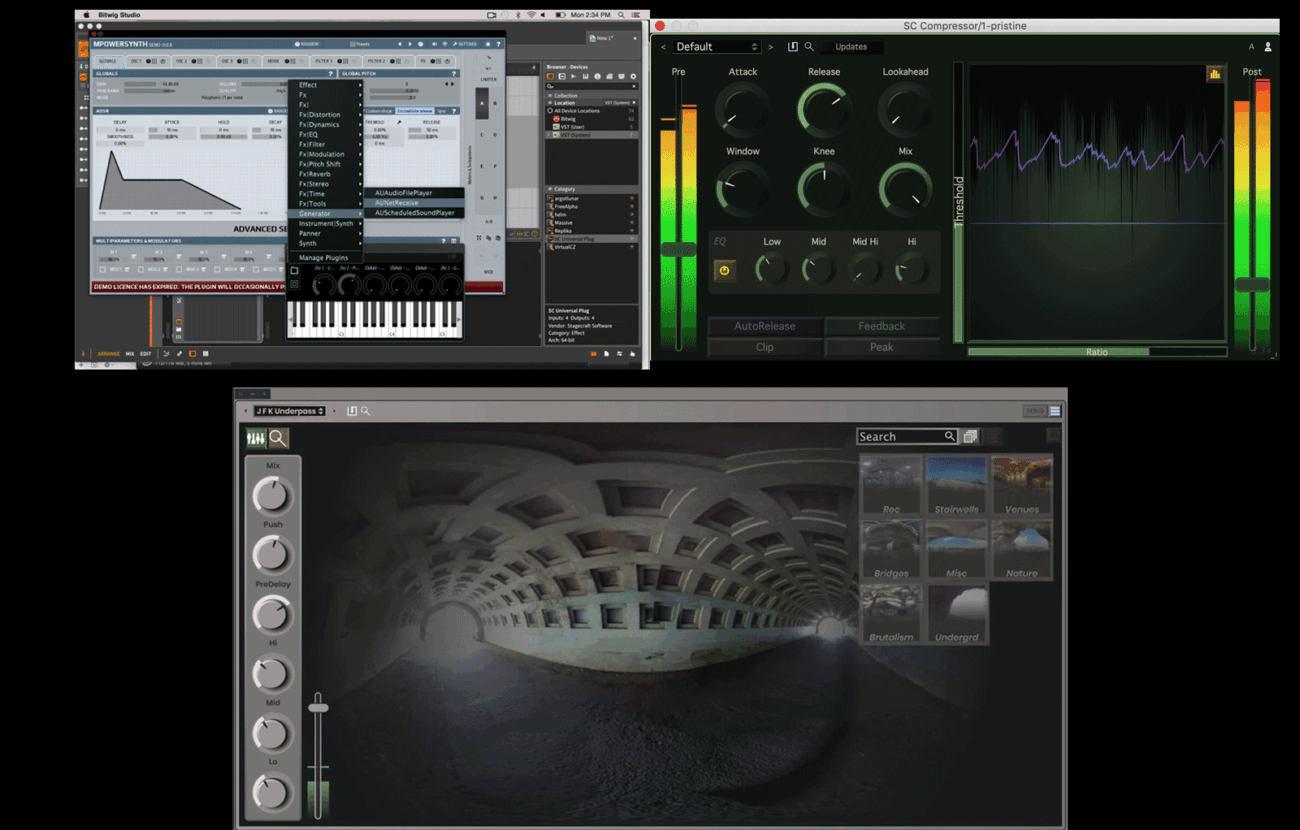The height and width of the screenshot is (830, 1300).
Task: Collapse the Collection section in Bitwig browser
Action: pyautogui.click(x=550, y=96)
